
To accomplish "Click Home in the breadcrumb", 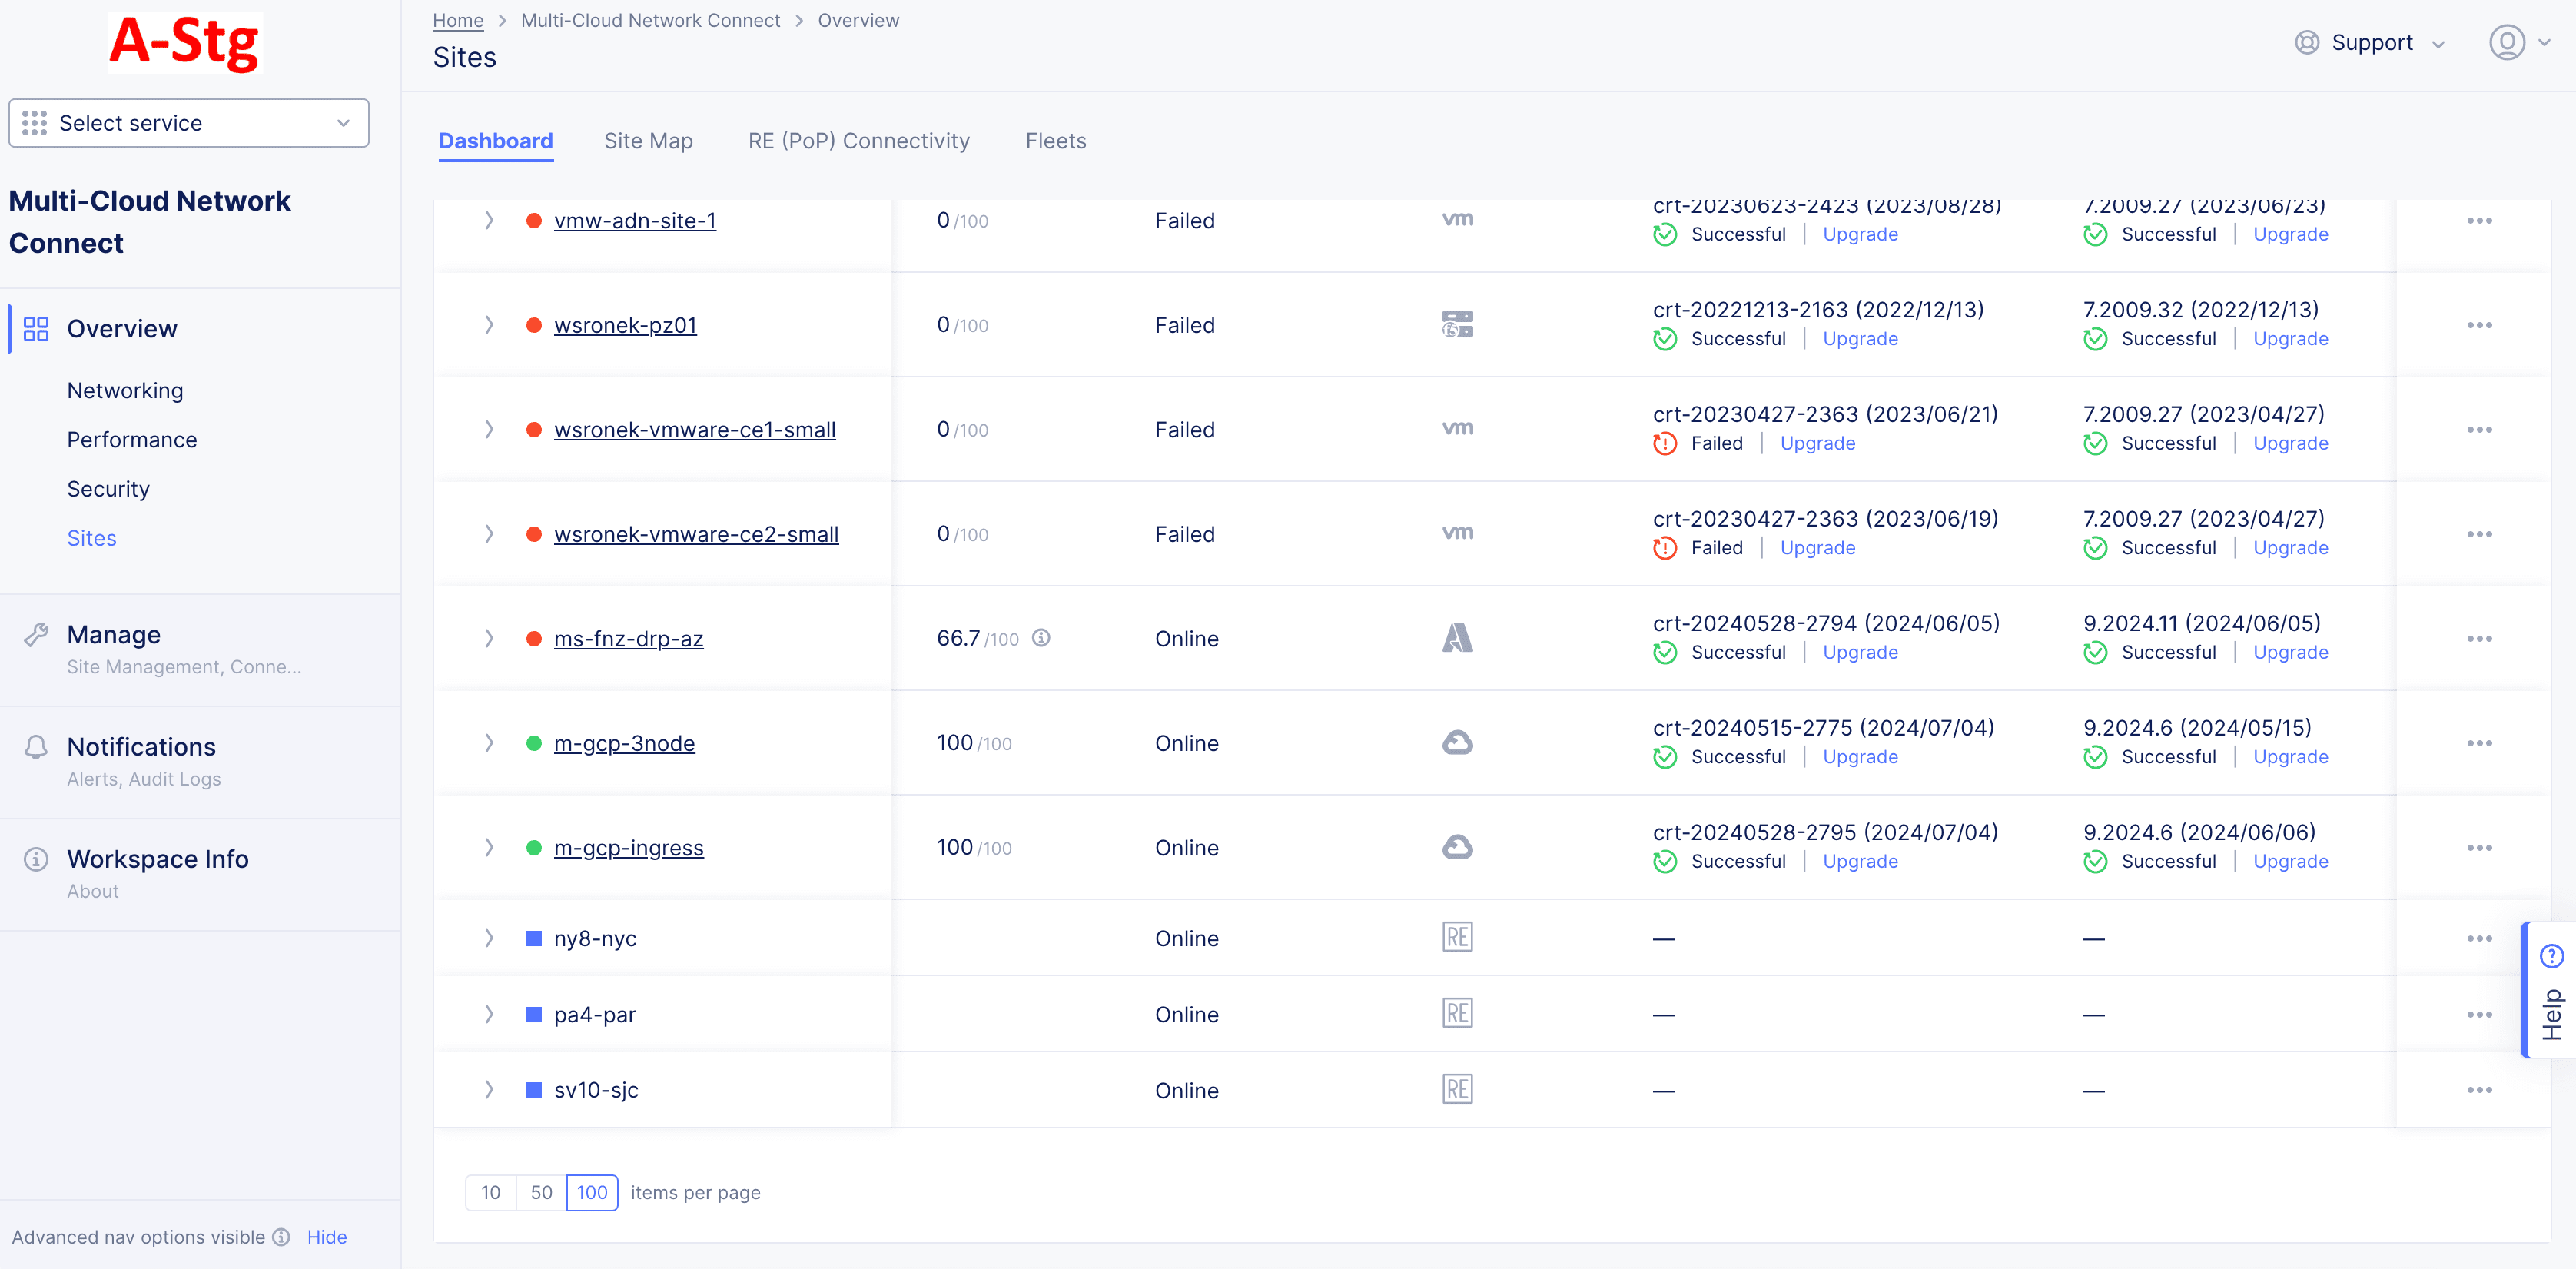I will 457,20.
